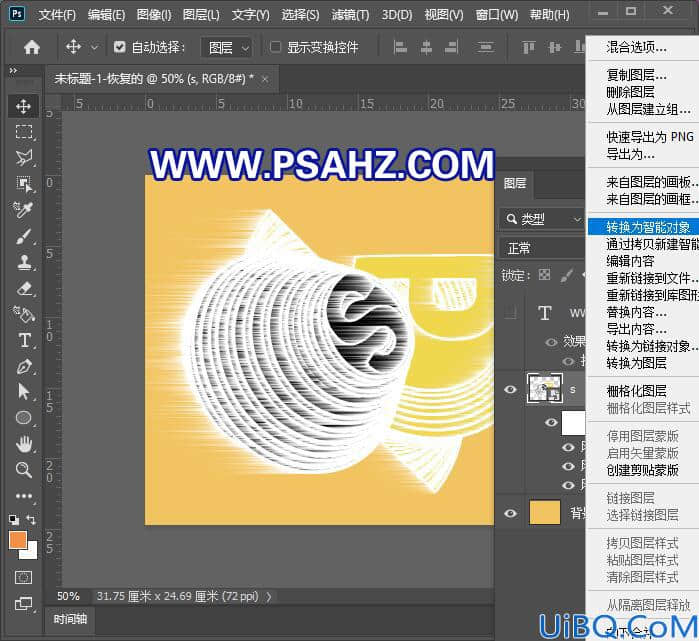Swap foreground and background colors
Viewport: 699px width, 641px height.
click(x=31, y=519)
